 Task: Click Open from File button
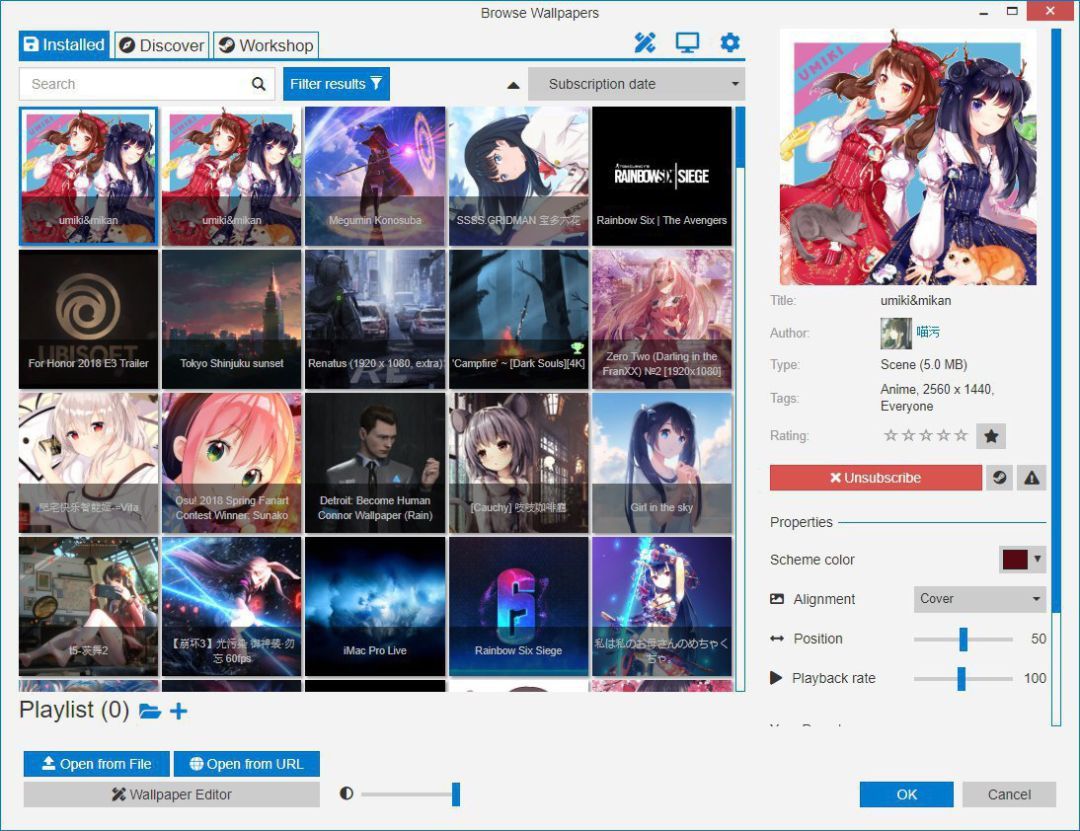click(96, 763)
